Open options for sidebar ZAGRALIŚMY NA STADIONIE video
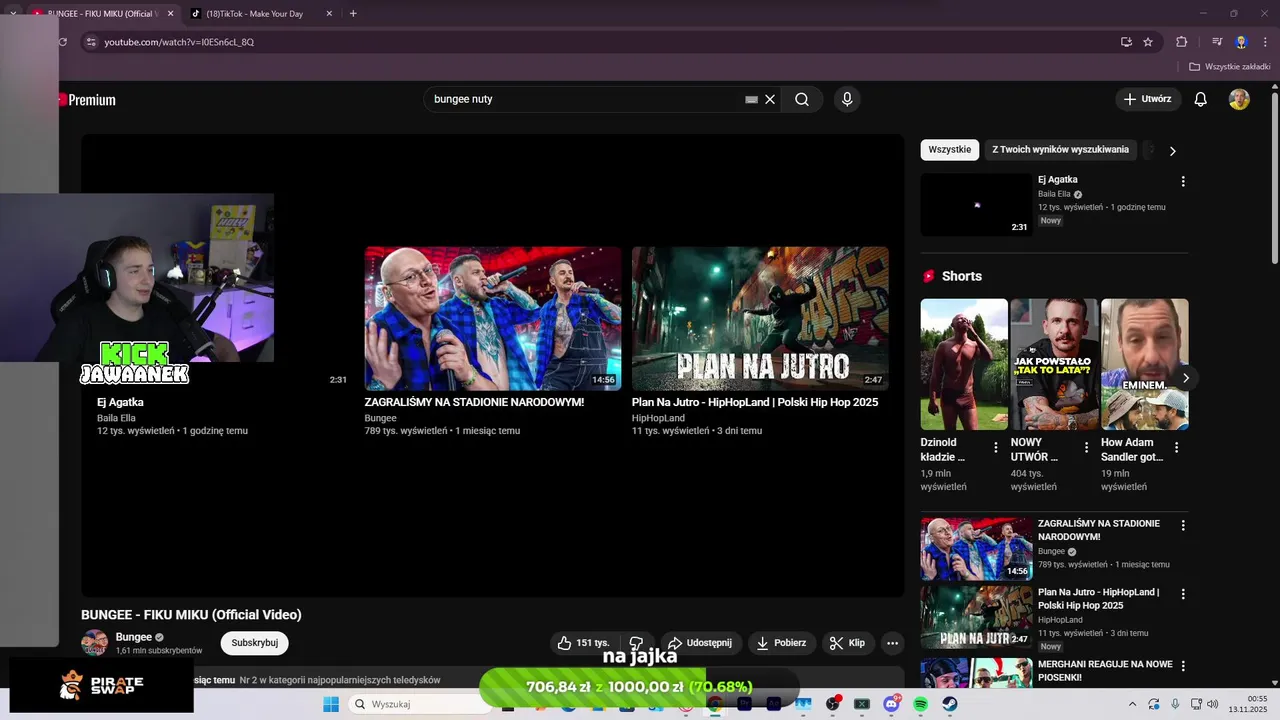 [x=1183, y=525]
